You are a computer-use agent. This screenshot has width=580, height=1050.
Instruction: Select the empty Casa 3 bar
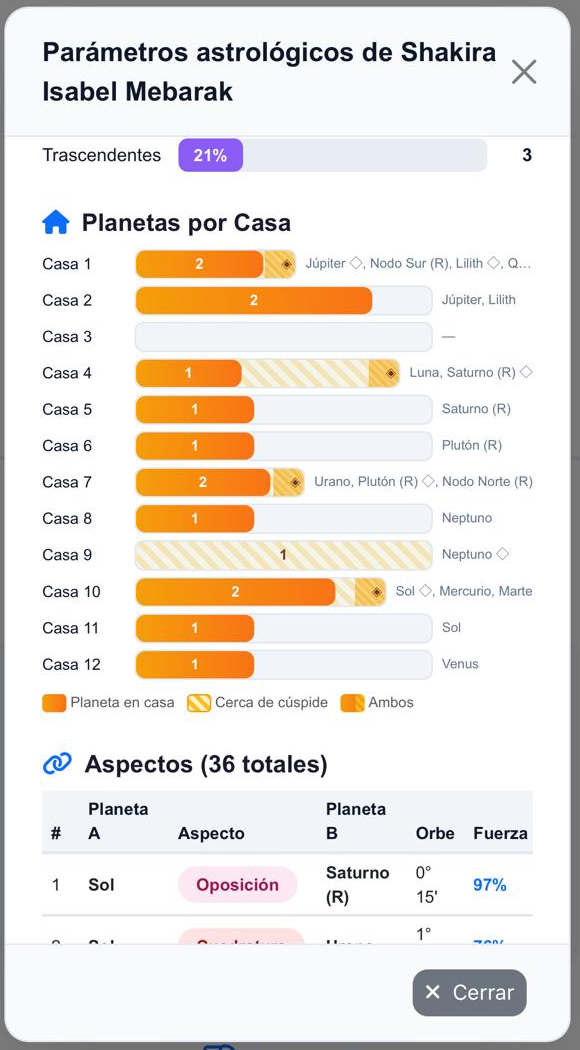click(284, 337)
